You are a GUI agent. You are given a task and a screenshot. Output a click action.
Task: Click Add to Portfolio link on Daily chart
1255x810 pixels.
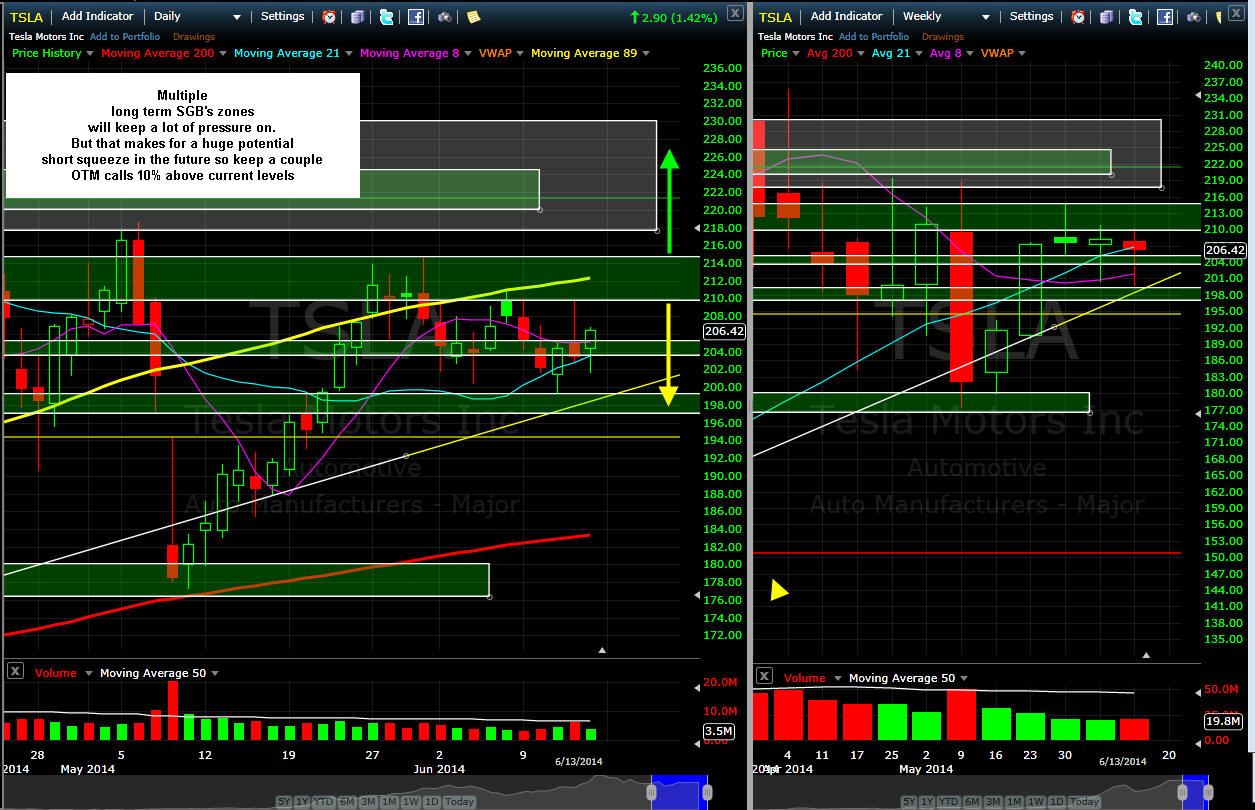click(x=126, y=37)
